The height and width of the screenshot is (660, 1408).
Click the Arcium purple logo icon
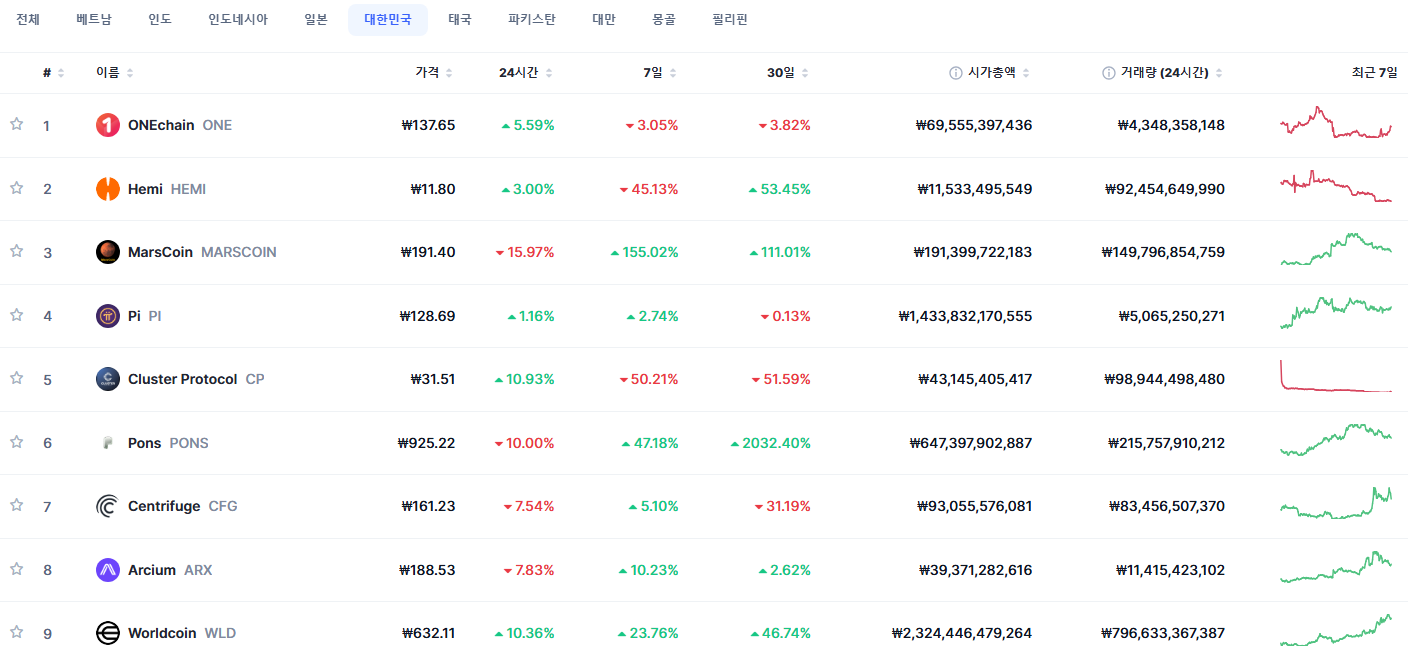tap(108, 570)
